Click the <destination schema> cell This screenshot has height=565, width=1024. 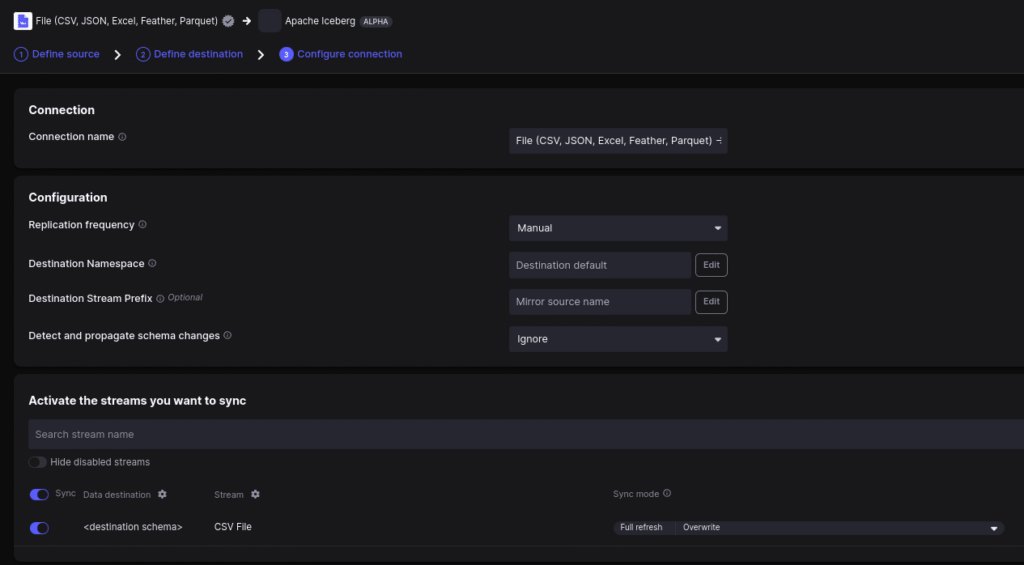[133, 527]
